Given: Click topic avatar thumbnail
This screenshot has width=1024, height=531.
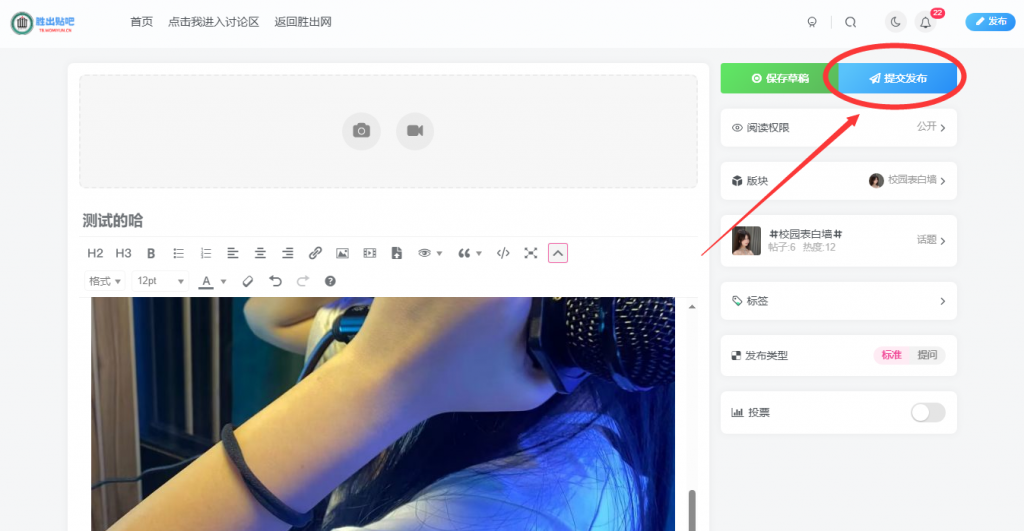Looking at the screenshot, I should pyautogui.click(x=746, y=240).
